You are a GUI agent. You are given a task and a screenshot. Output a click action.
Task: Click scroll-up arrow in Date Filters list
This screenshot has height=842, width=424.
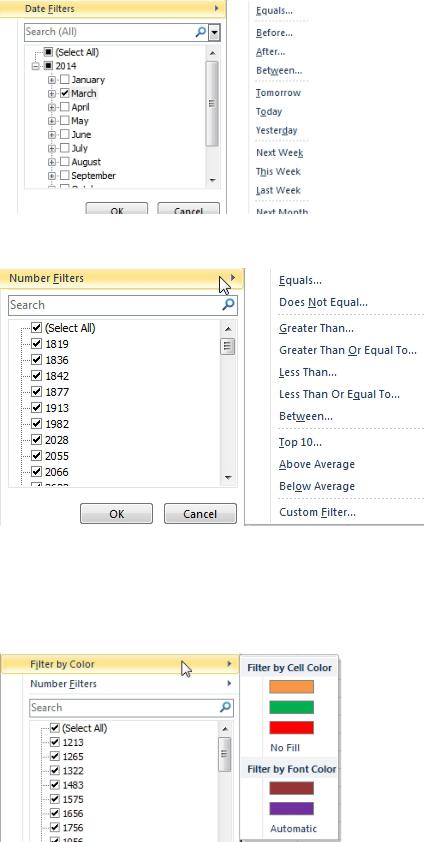tap(212, 53)
